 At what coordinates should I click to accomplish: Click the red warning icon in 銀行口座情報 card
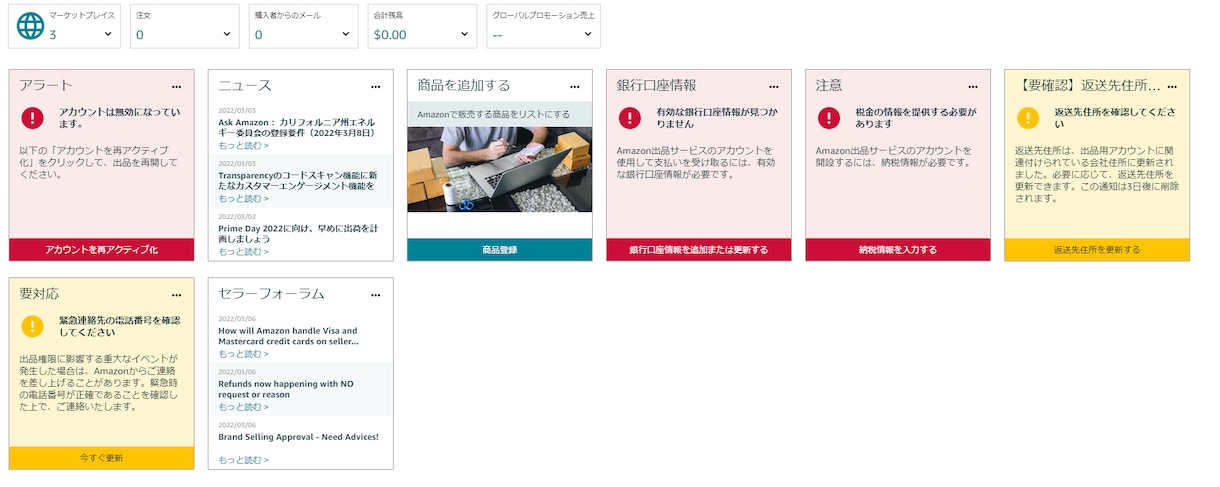[x=629, y=118]
